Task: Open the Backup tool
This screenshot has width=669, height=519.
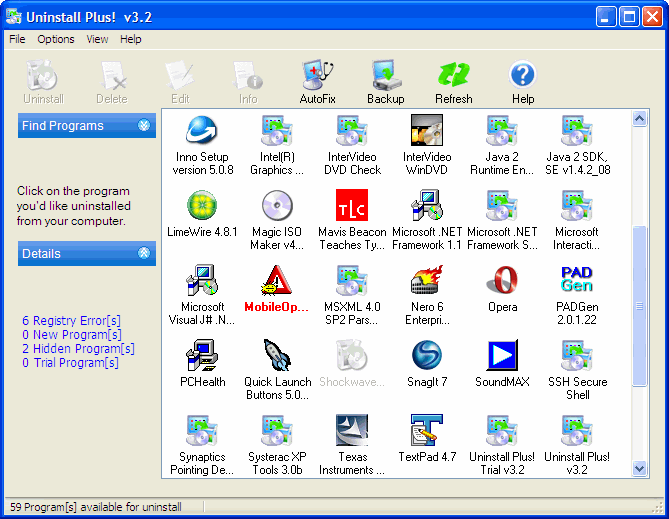Action: coord(386,82)
